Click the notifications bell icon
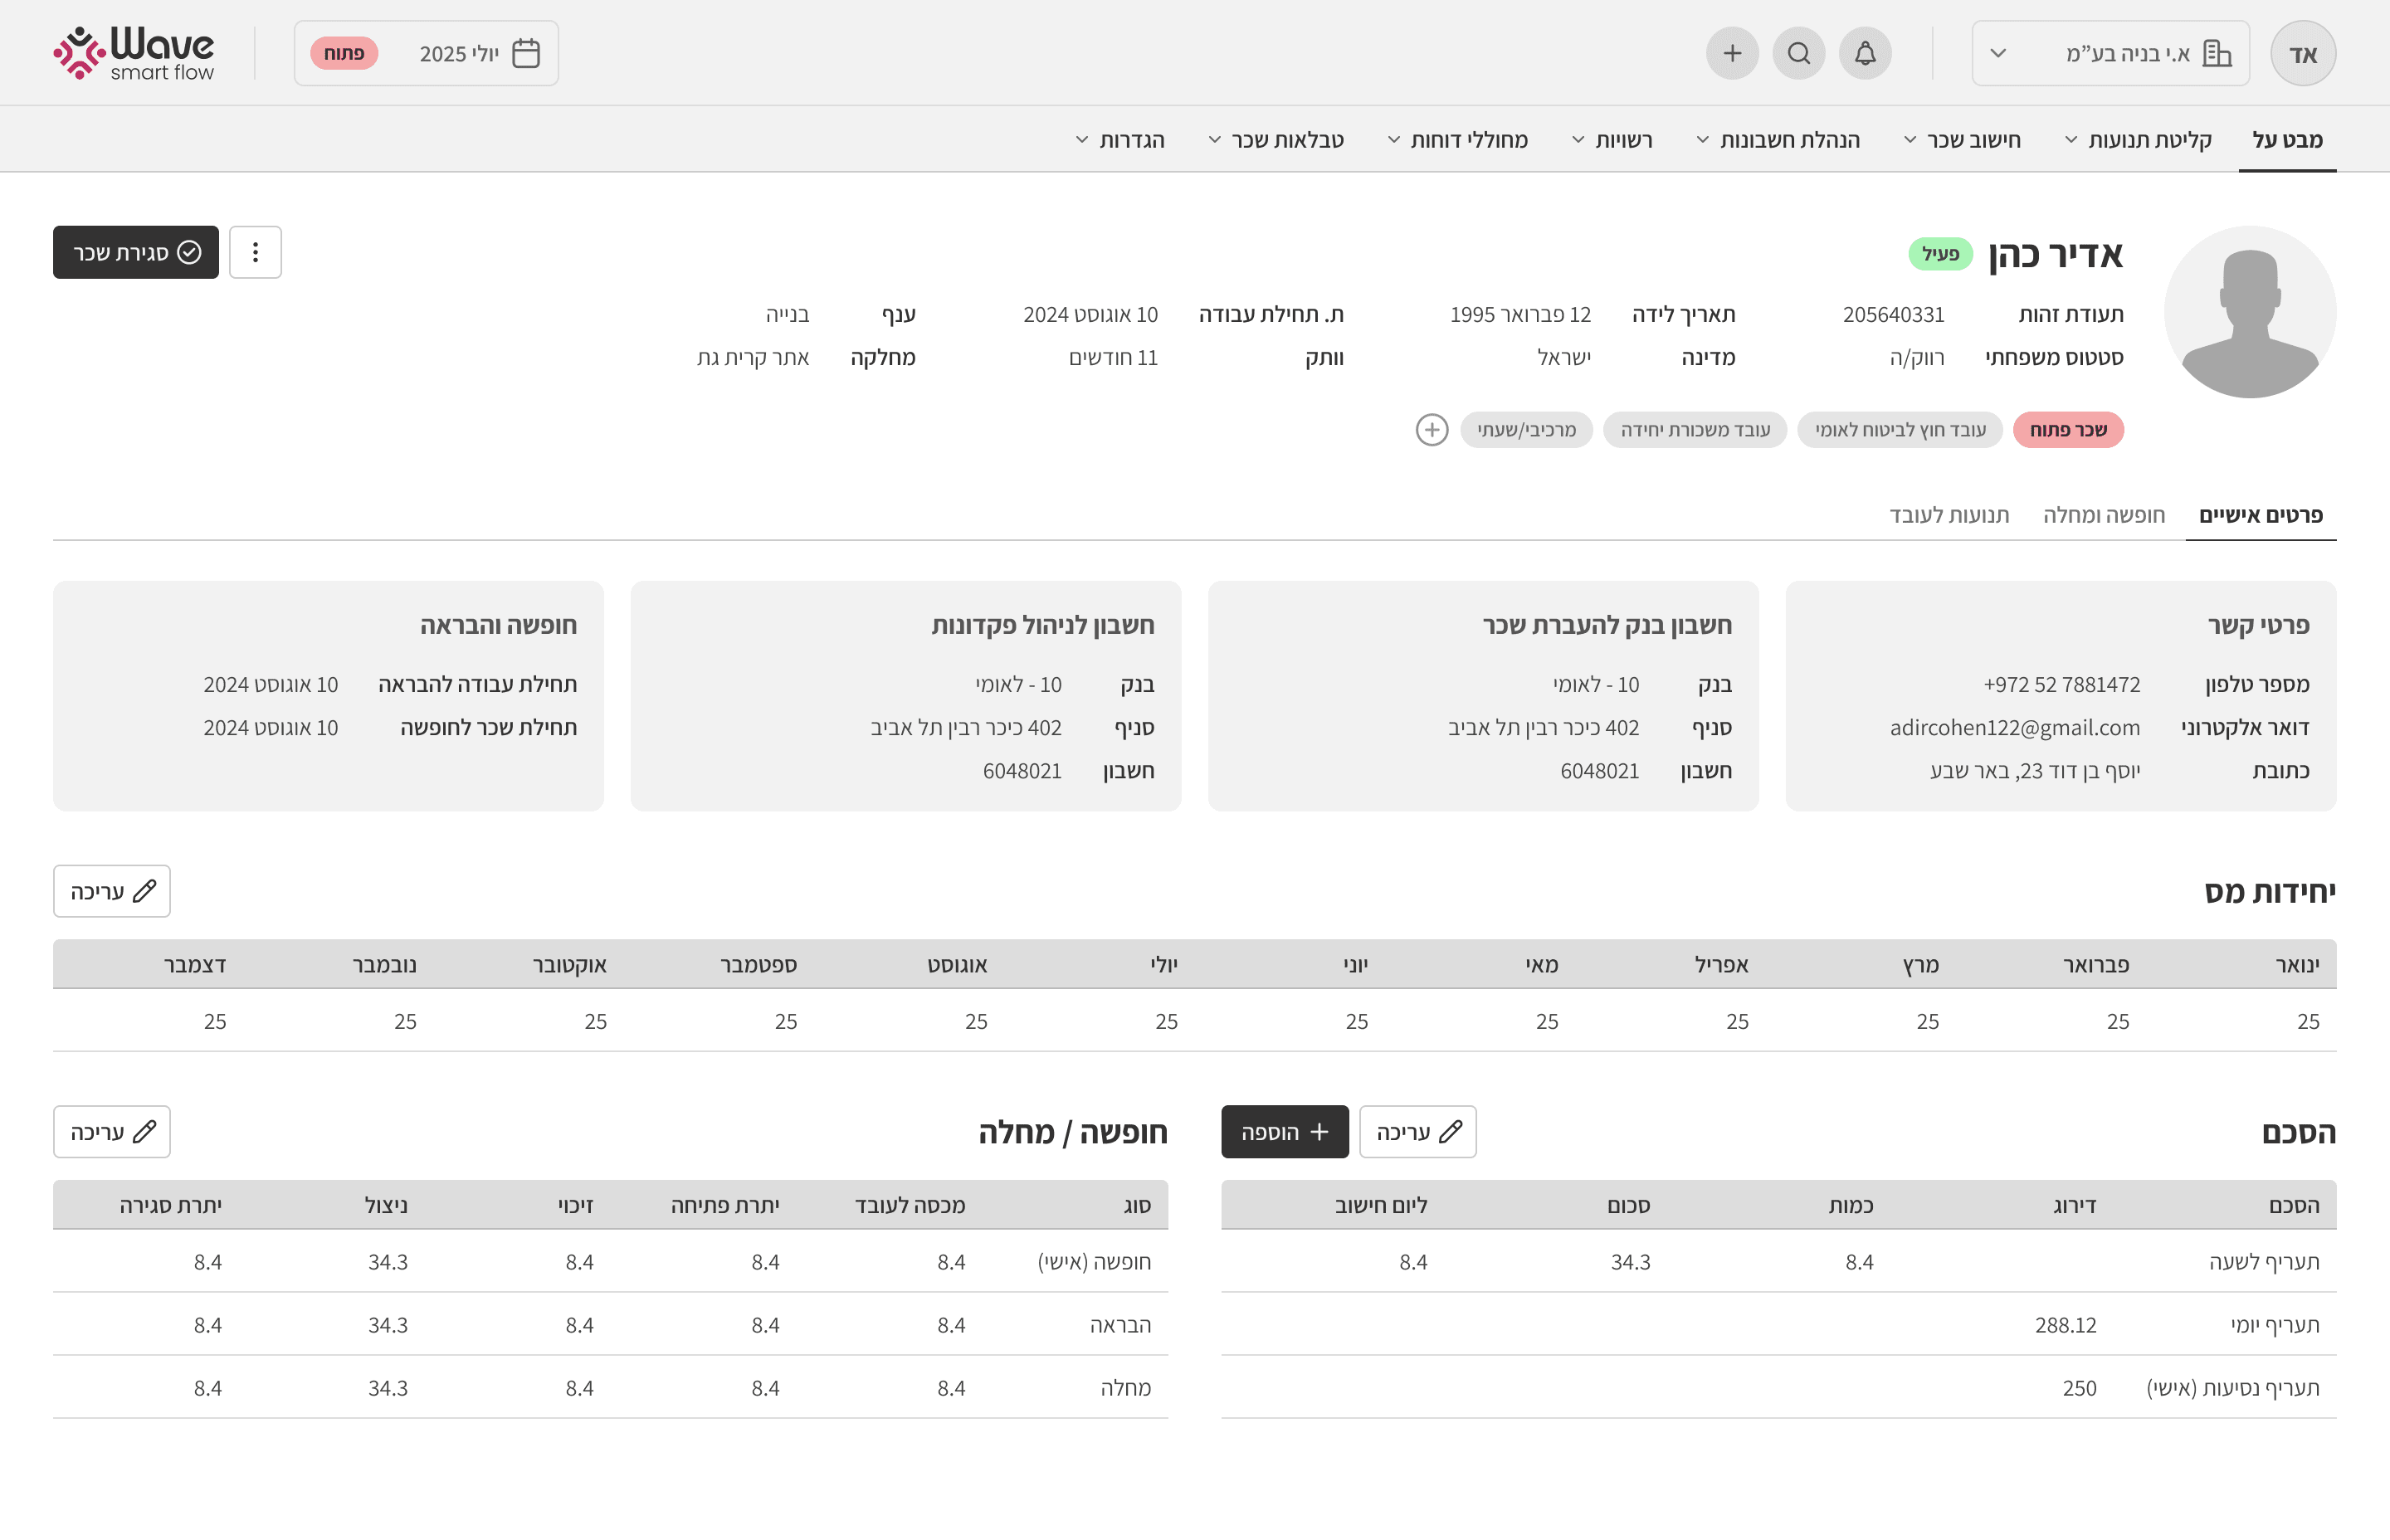The height and width of the screenshot is (1540, 2390). [x=1864, y=53]
